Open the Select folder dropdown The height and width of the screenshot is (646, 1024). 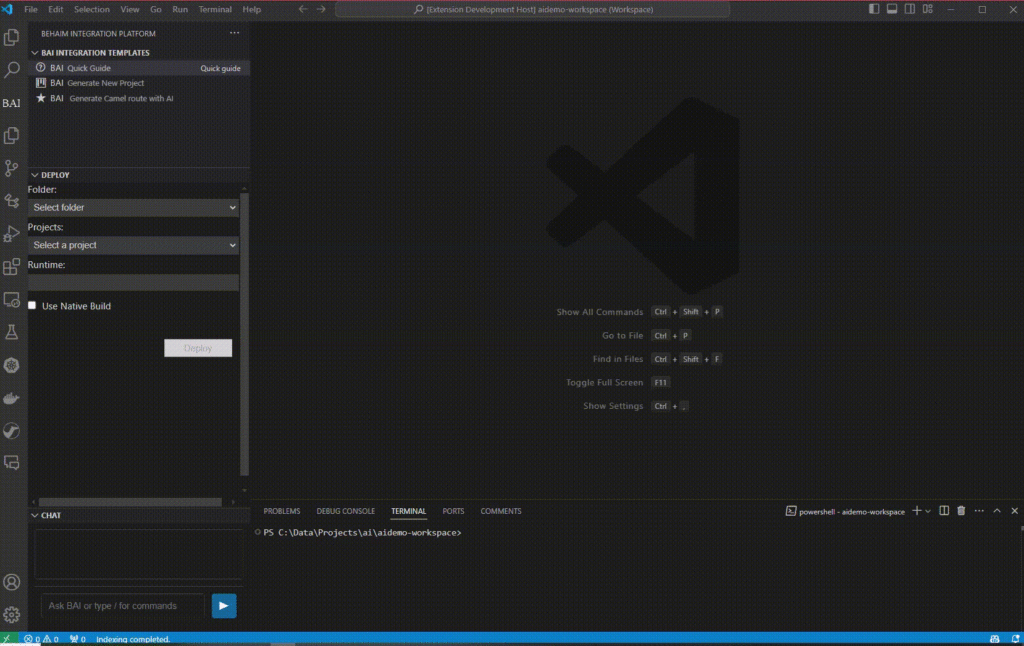point(133,207)
